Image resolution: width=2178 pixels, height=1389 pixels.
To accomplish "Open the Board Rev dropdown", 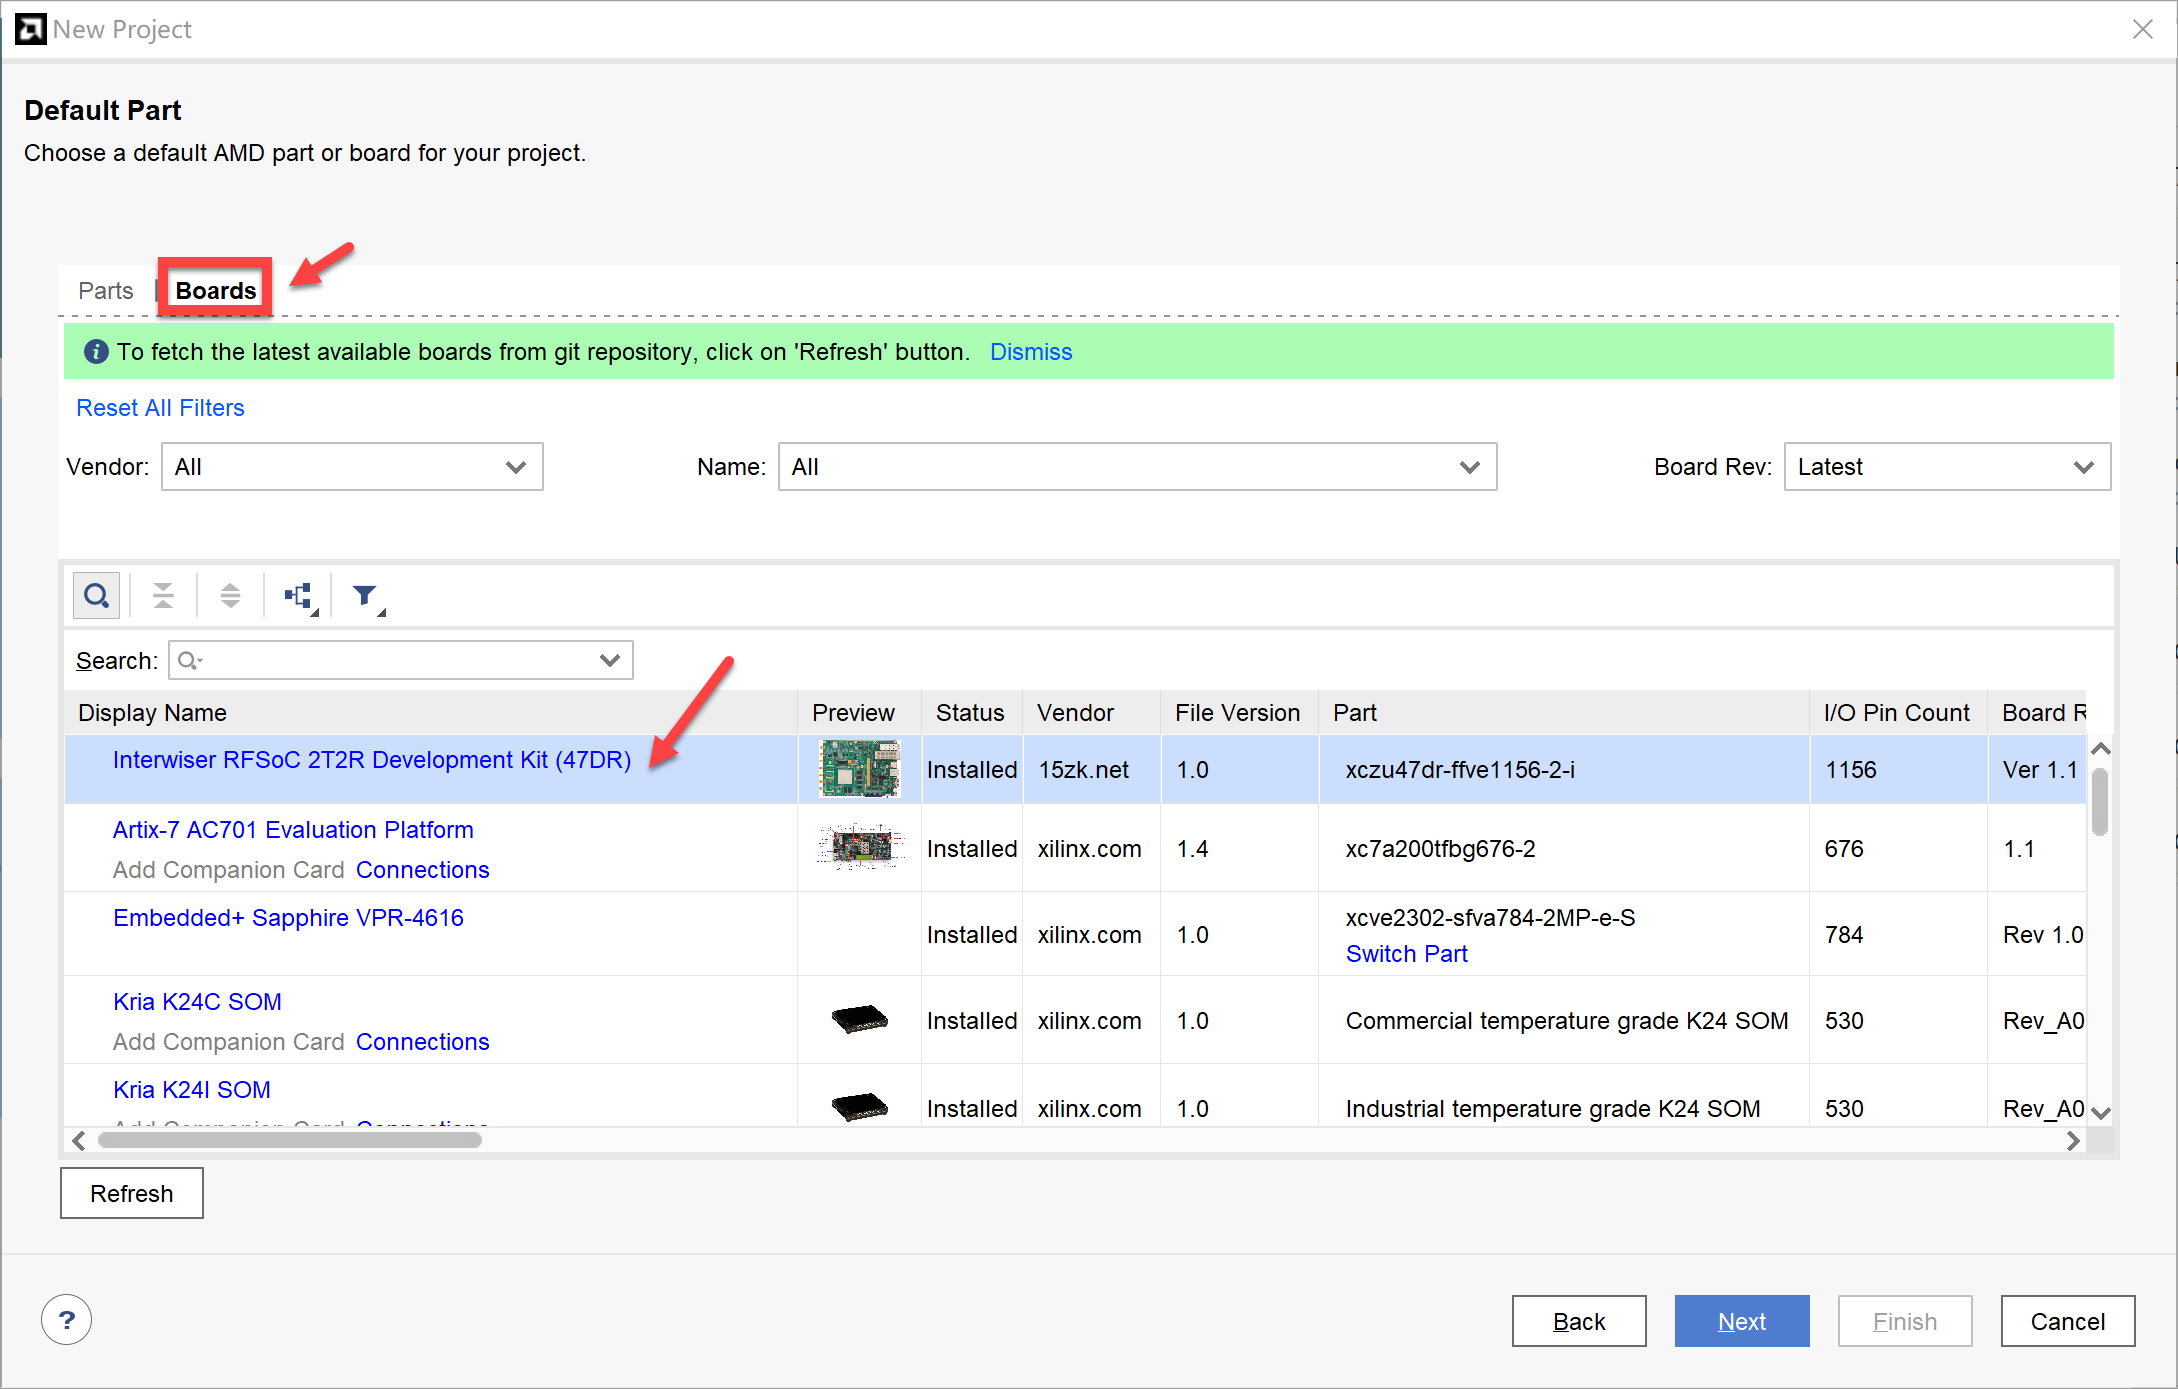I will 1947,467.
